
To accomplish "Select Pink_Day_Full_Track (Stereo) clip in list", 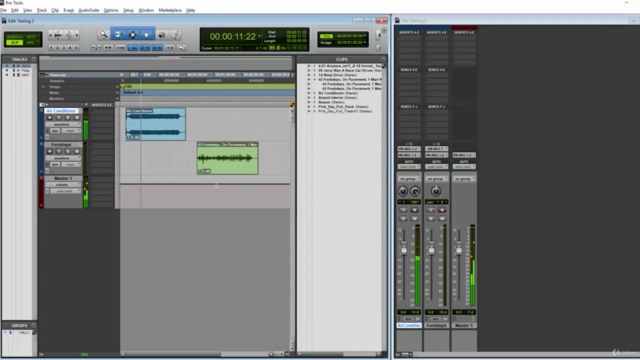I will coord(343,107).
